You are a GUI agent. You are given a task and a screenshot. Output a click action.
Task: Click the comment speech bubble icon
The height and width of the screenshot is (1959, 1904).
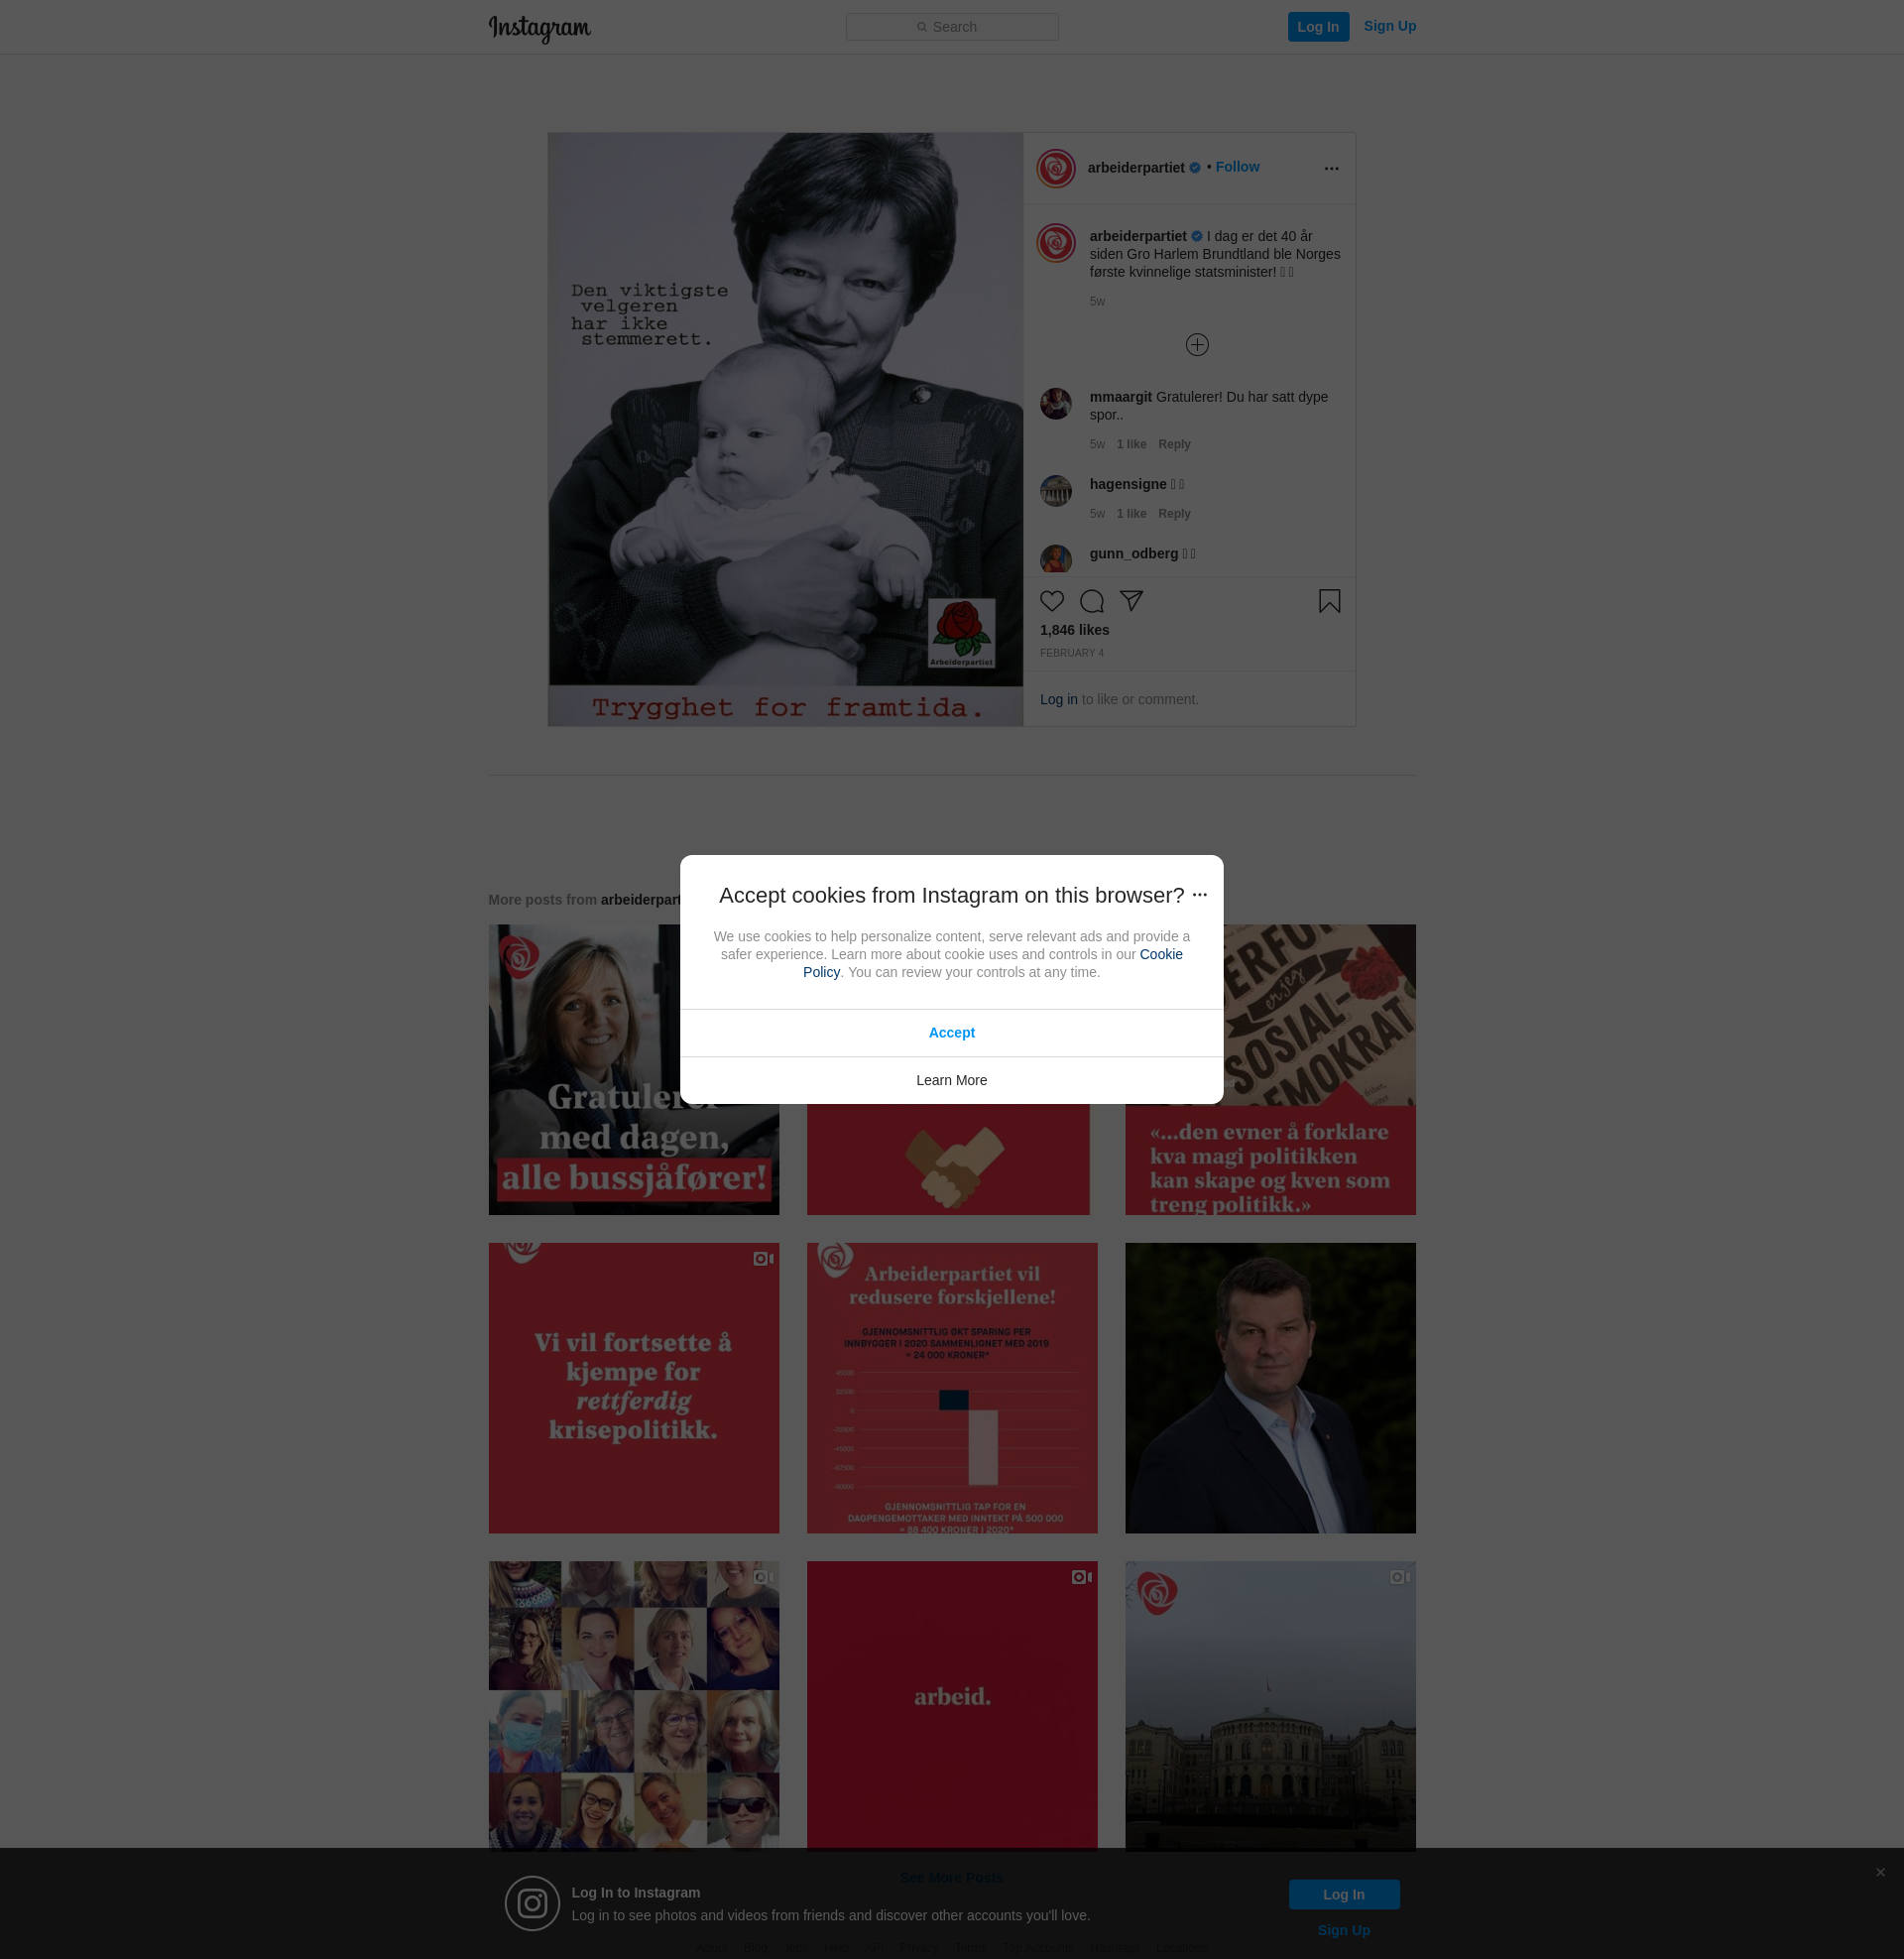point(1092,601)
